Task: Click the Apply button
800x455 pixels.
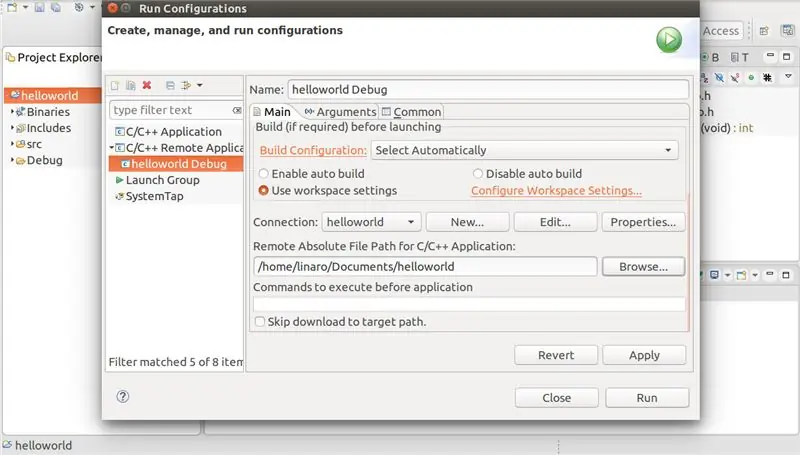Action: point(644,355)
